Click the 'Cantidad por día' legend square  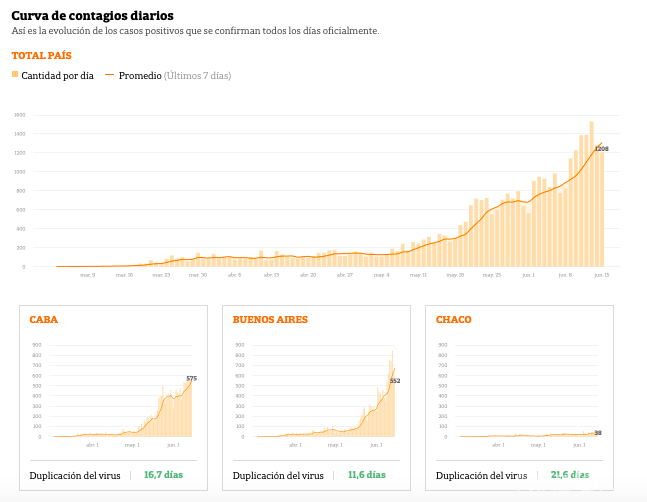point(15,75)
